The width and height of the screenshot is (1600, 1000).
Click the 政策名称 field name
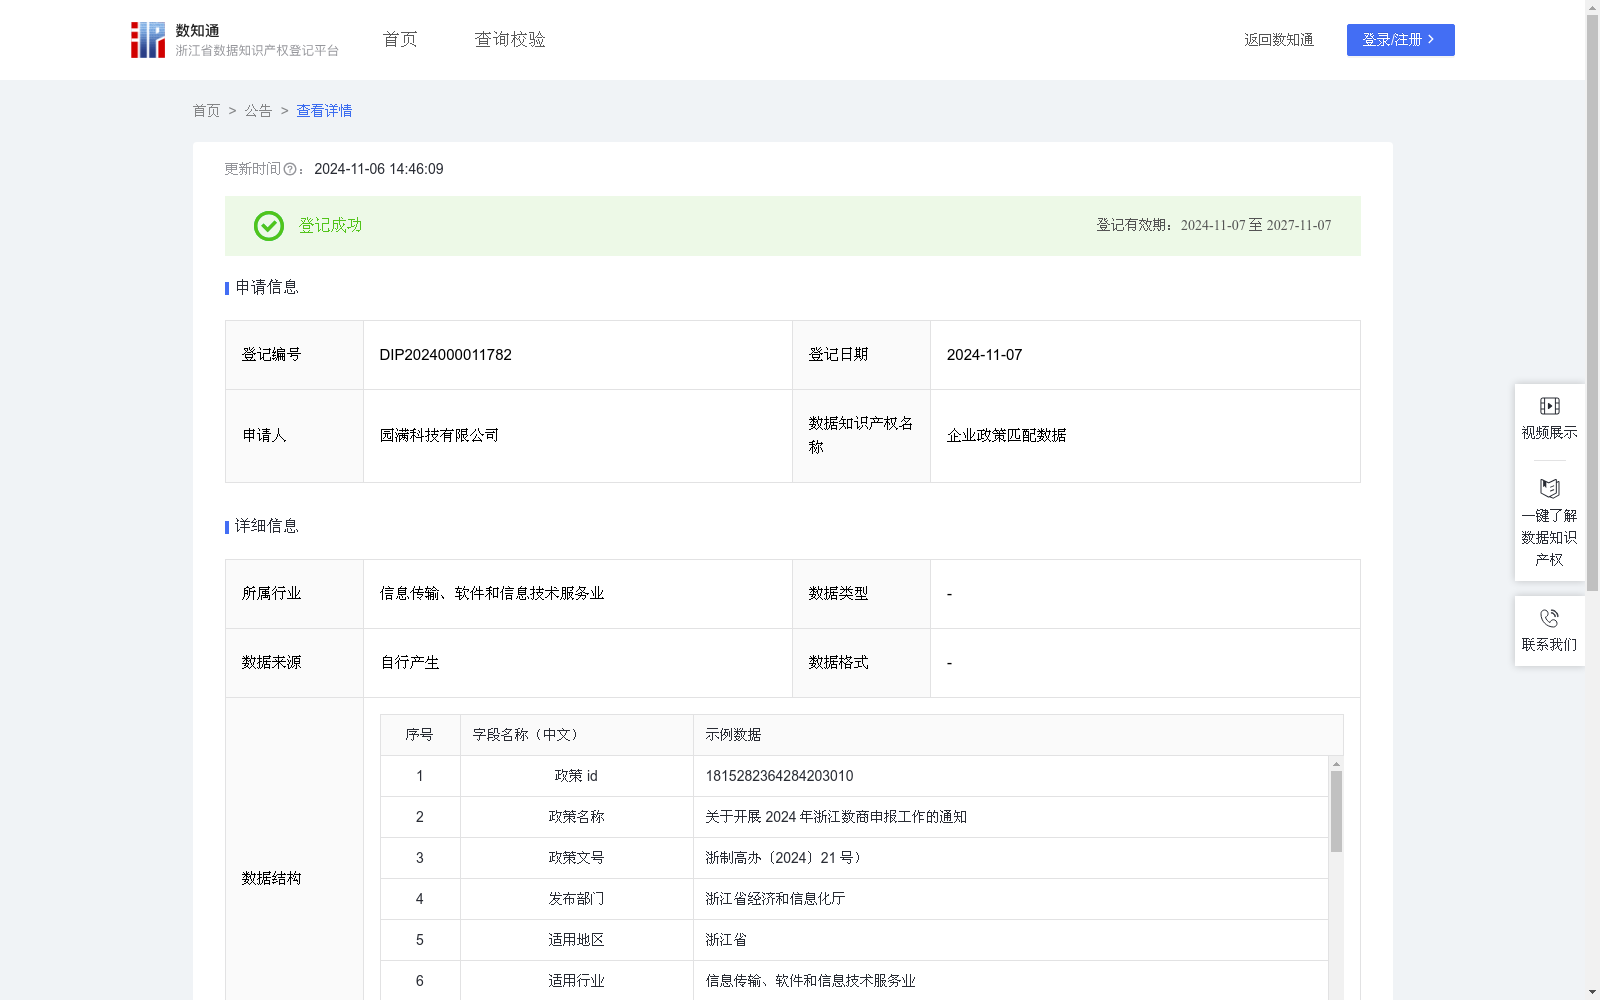click(x=576, y=817)
